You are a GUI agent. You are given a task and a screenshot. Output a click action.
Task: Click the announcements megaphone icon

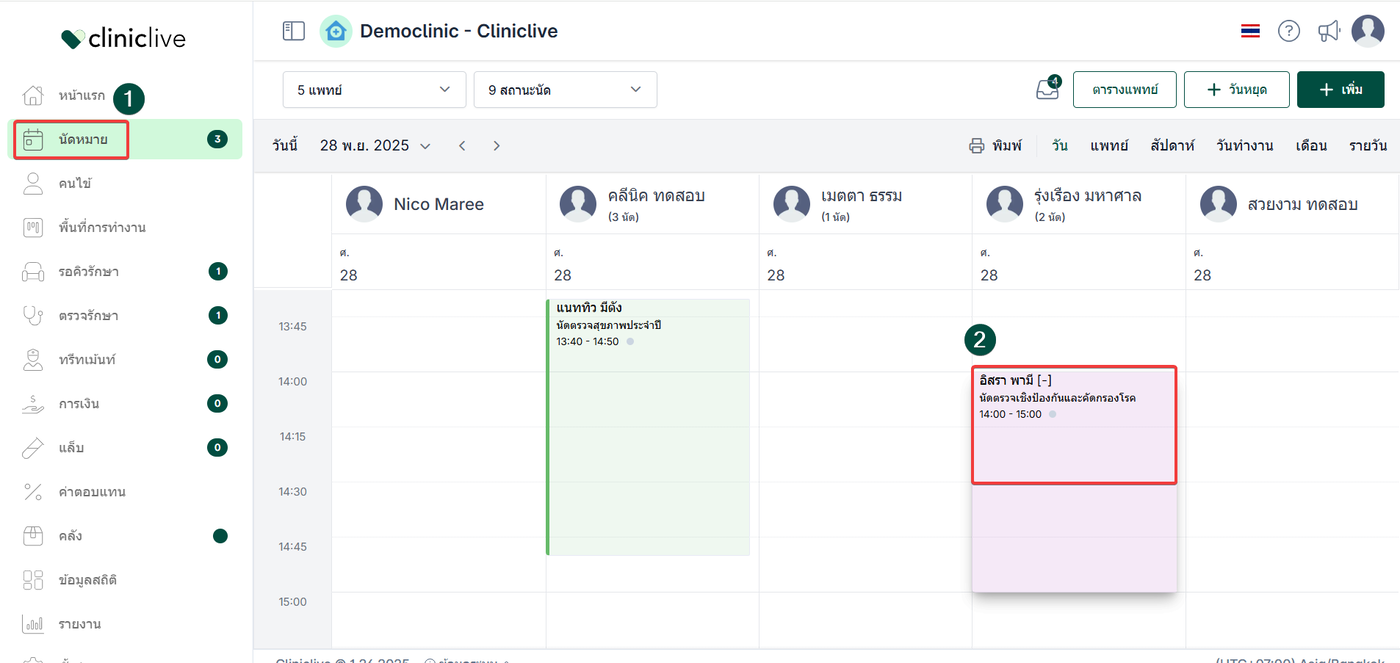pos(1328,31)
